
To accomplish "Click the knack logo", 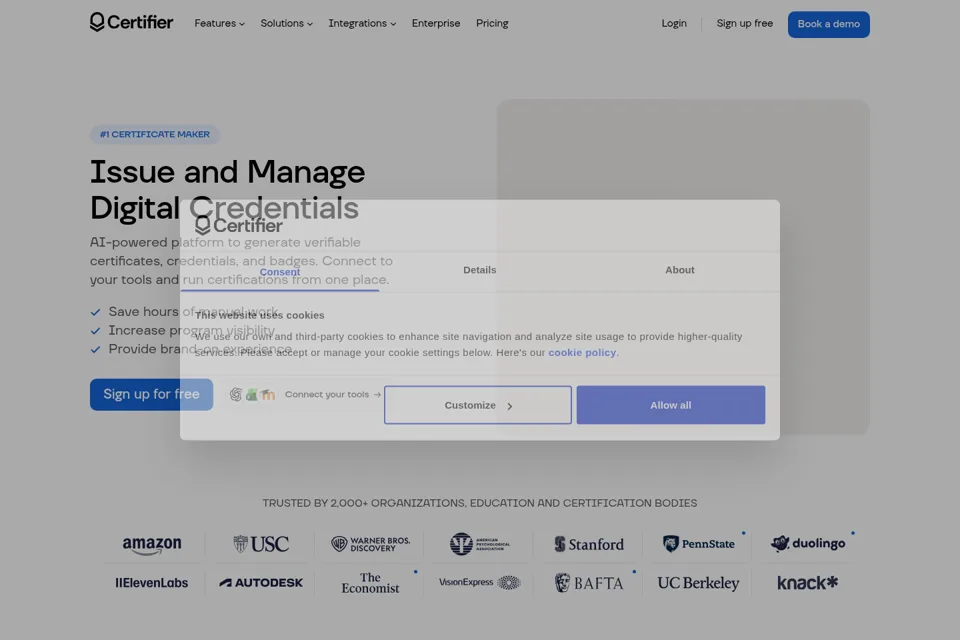I will (x=808, y=583).
